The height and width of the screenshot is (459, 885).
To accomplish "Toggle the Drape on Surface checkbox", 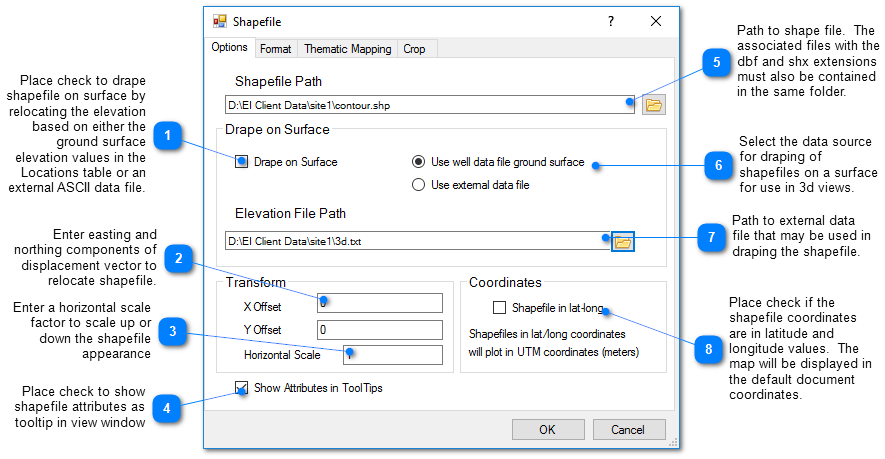I will tap(242, 162).
